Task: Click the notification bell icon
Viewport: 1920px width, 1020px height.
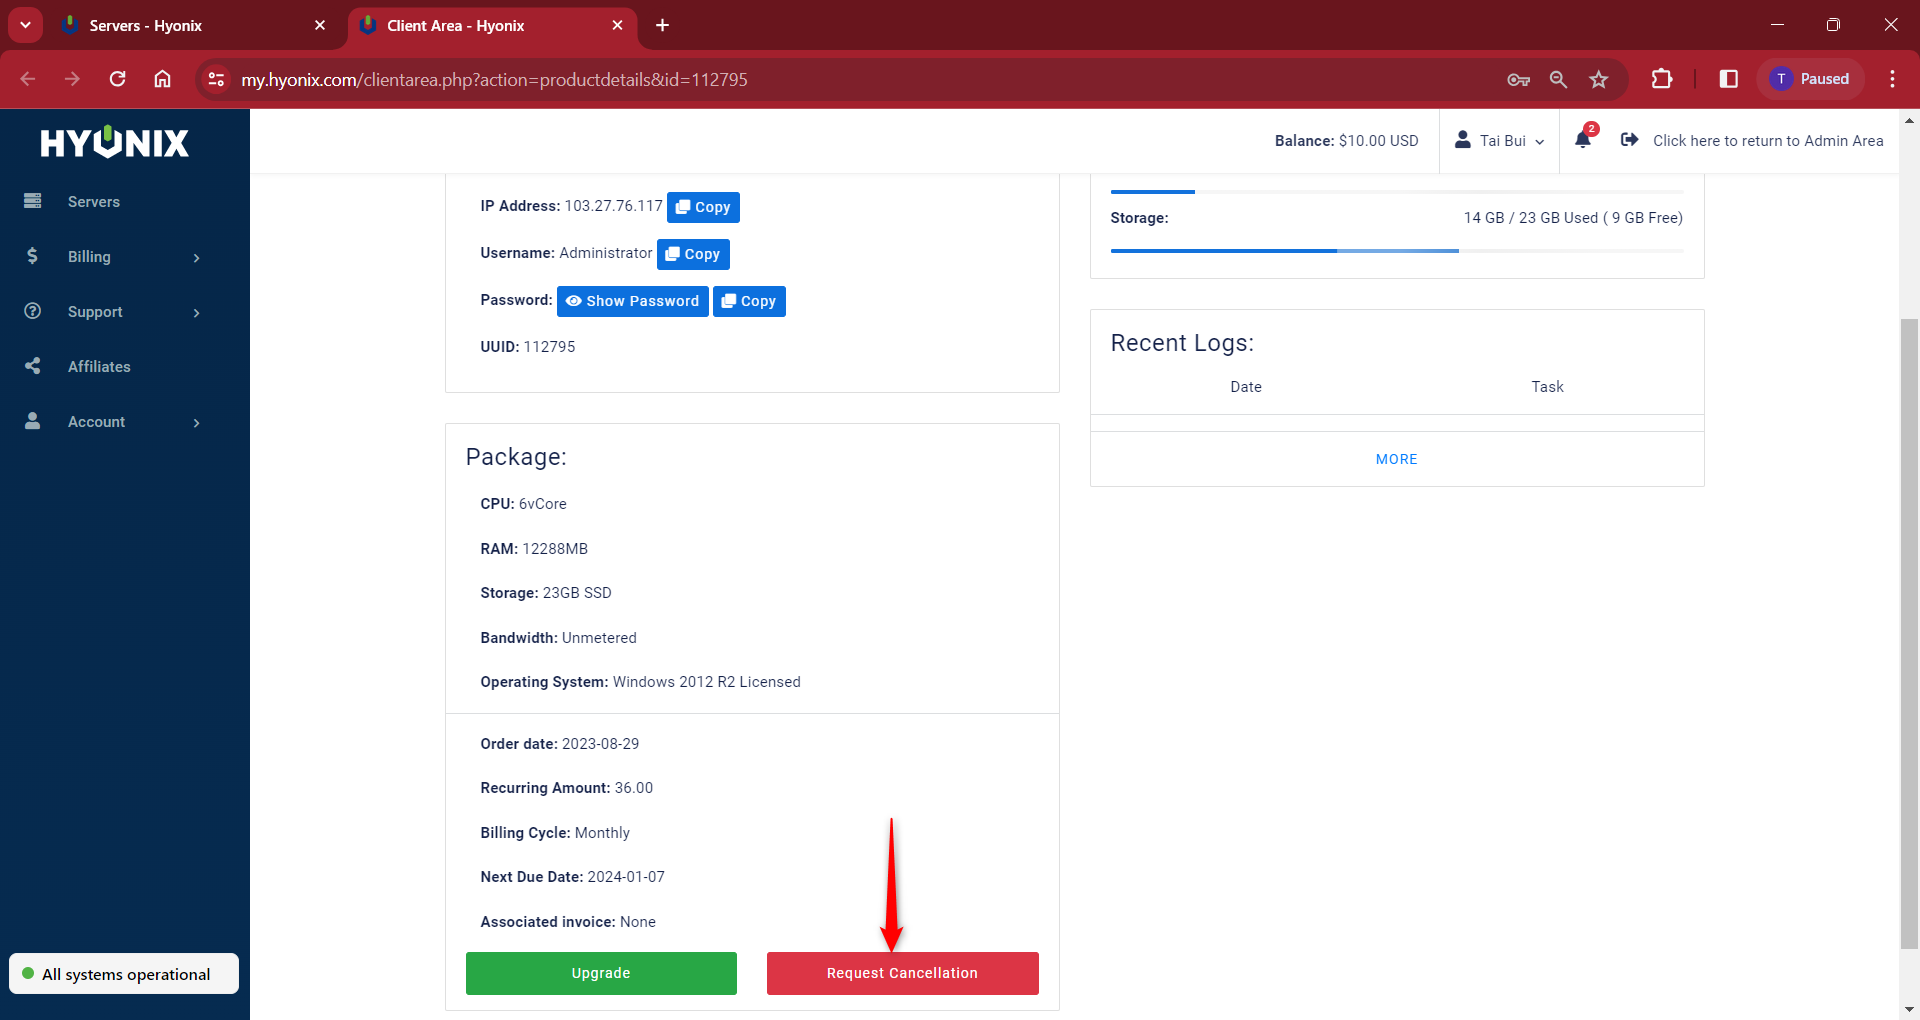Action: (x=1582, y=140)
